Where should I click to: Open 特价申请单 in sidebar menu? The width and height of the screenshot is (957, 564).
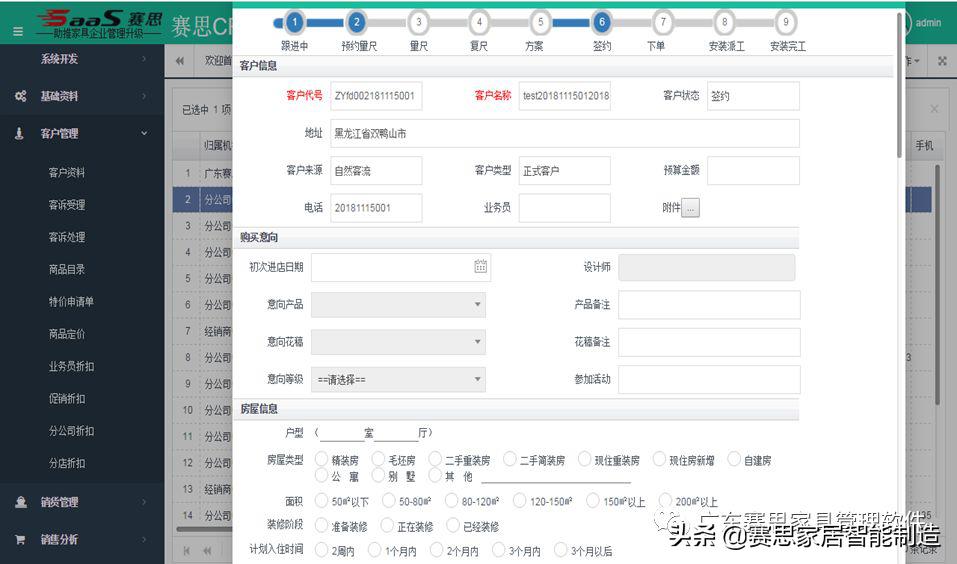click(x=71, y=302)
